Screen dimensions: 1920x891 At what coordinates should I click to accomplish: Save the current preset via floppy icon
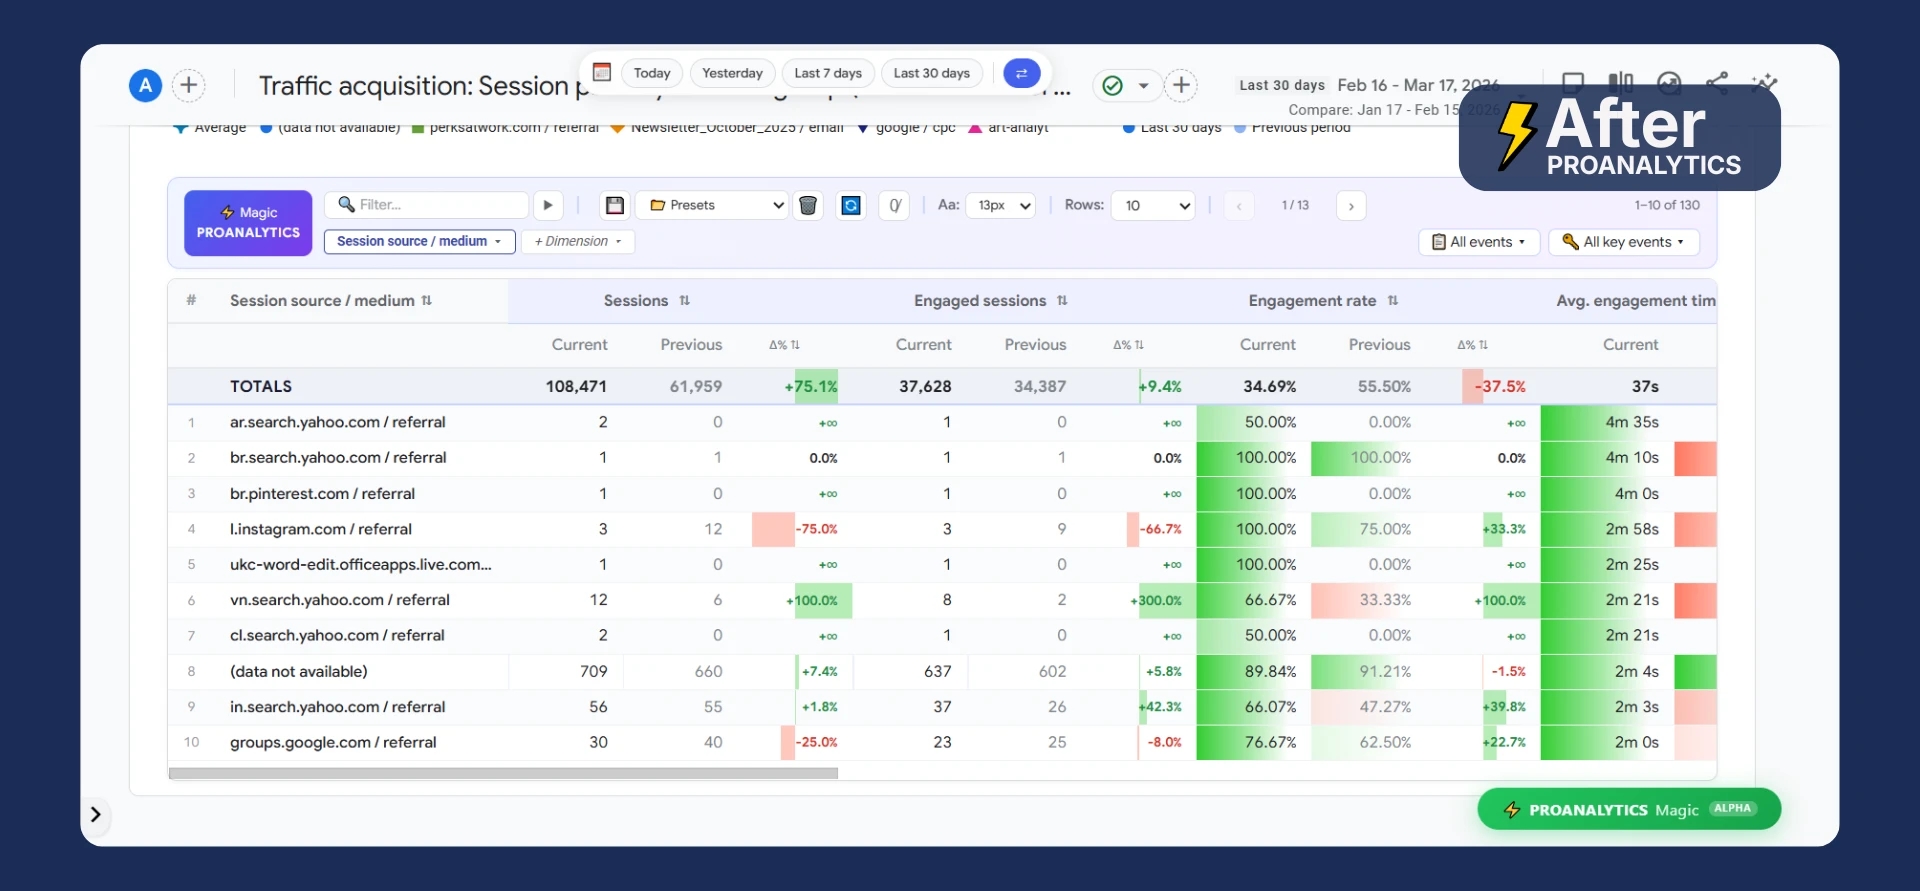click(615, 205)
